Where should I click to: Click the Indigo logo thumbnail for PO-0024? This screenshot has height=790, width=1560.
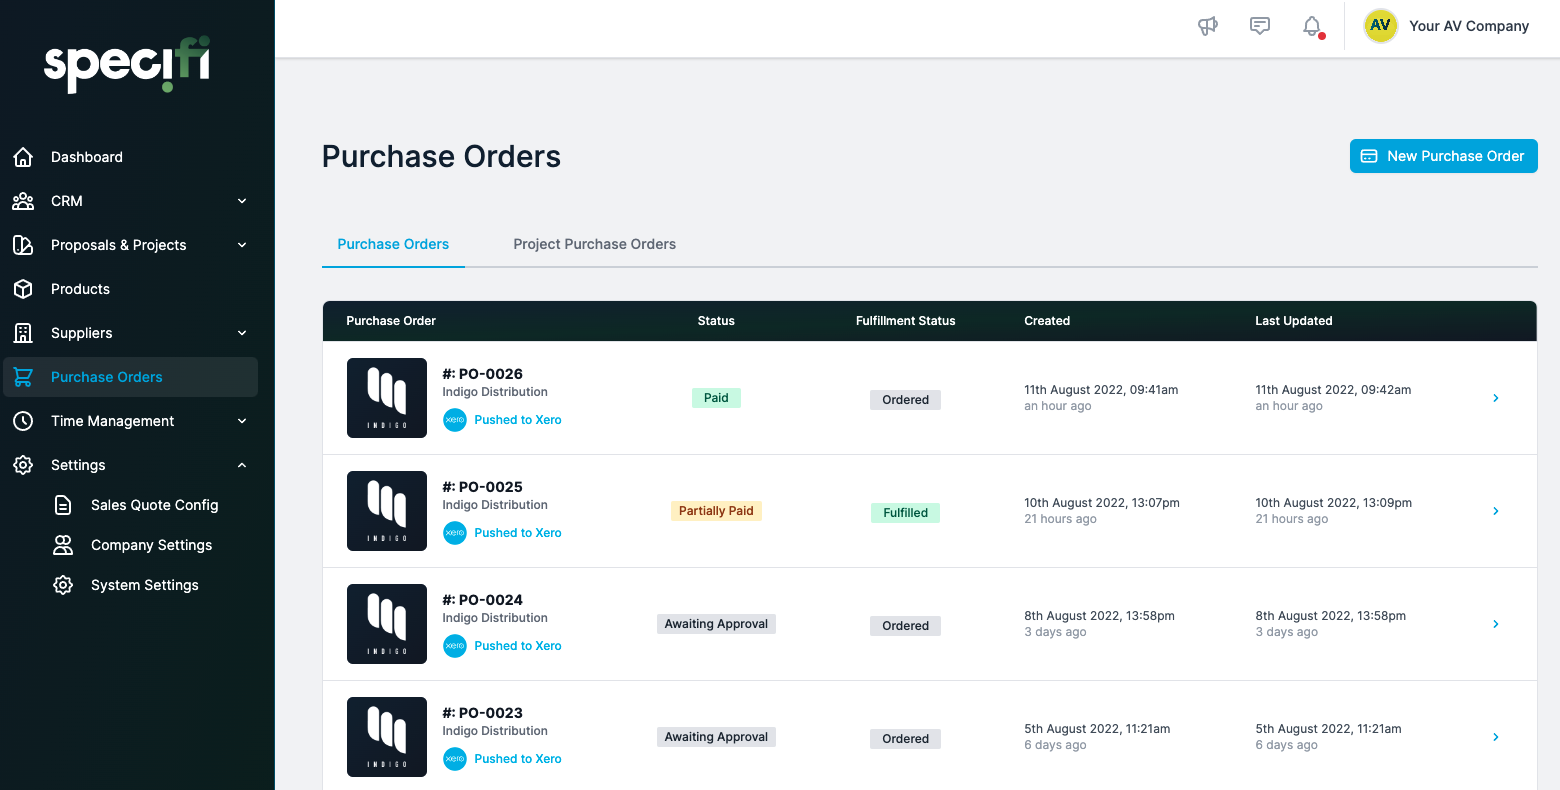[387, 624]
